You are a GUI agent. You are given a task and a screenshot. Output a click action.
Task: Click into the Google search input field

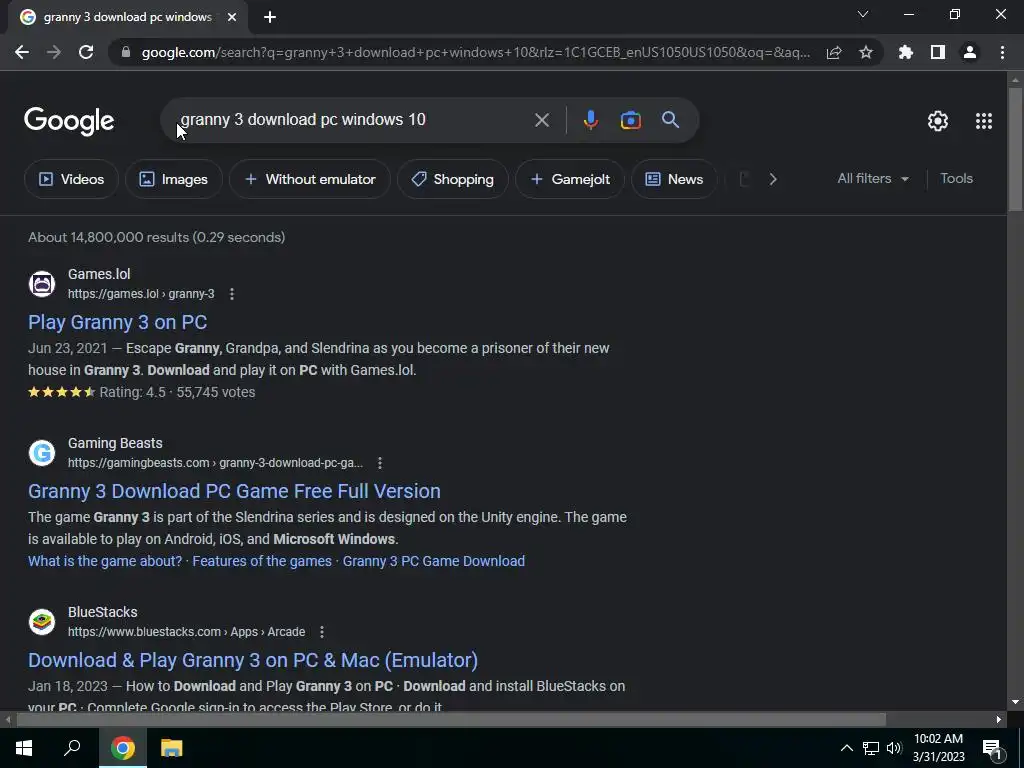(353, 120)
